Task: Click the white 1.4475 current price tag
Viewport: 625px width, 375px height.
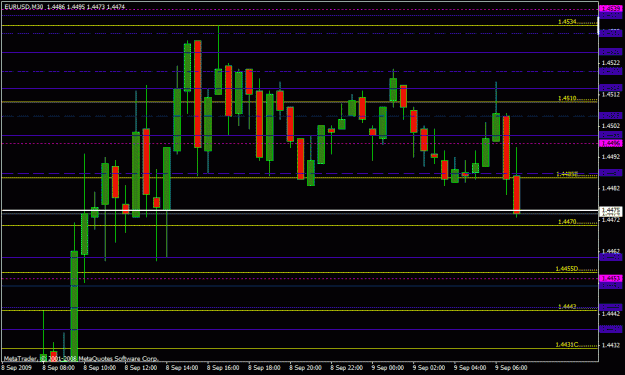Action: [x=610, y=210]
